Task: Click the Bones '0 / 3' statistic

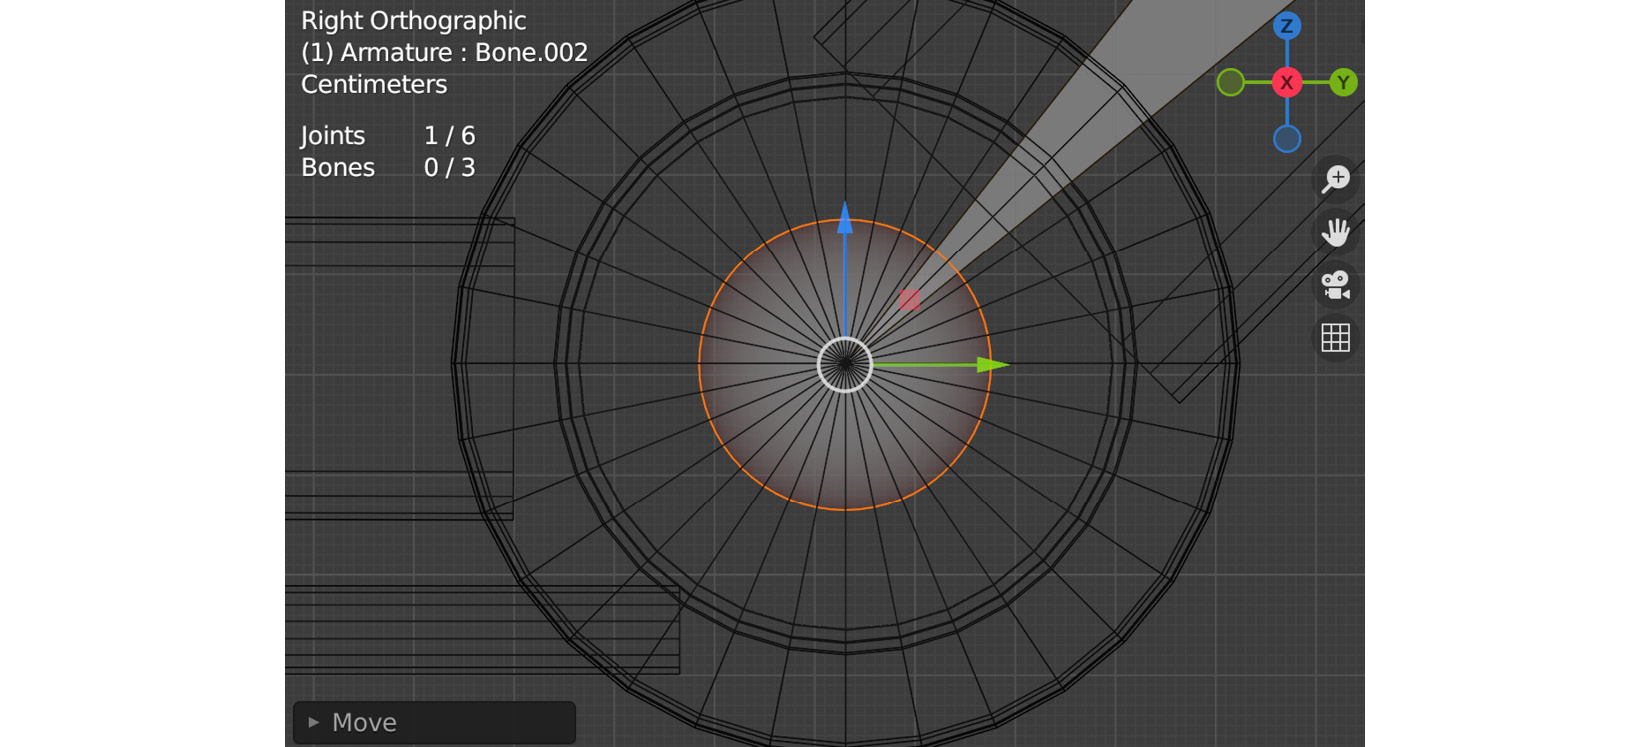Action: click(449, 167)
